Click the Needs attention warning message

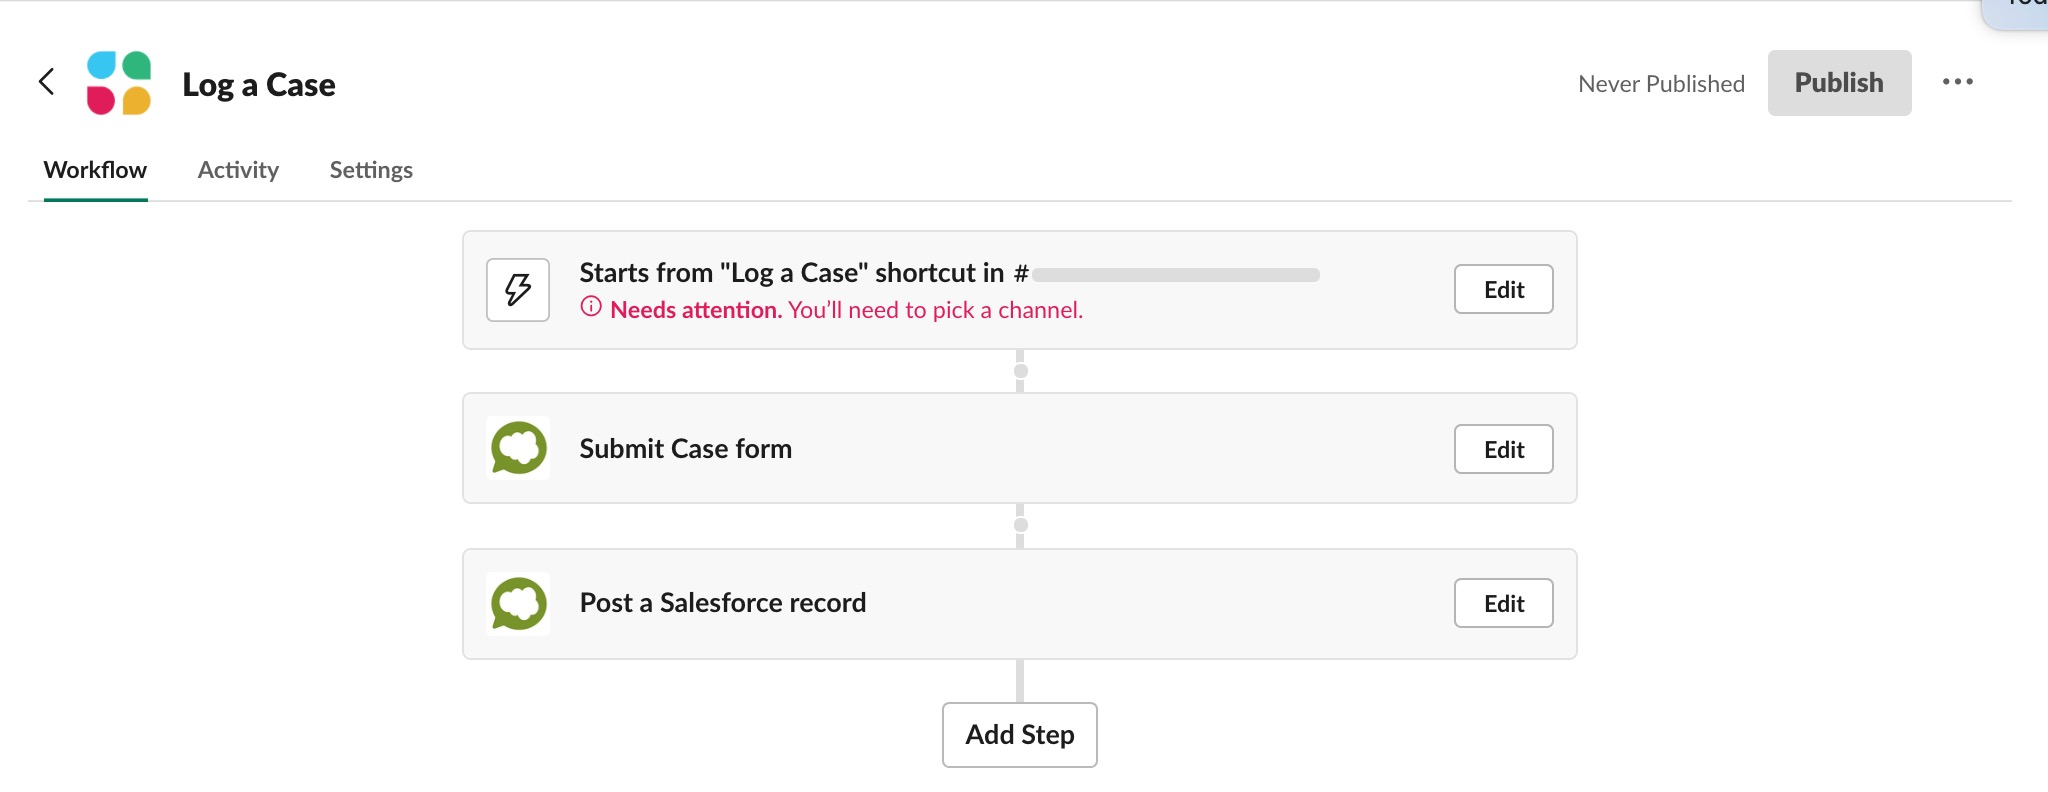click(x=846, y=310)
